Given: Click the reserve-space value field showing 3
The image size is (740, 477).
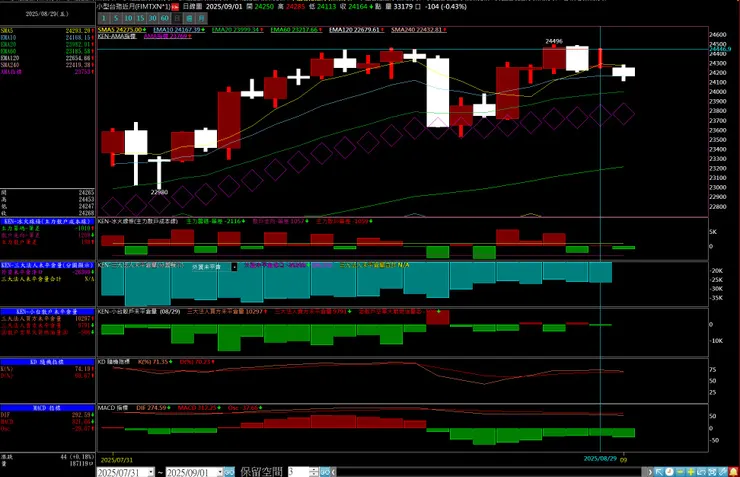Looking at the screenshot, I should pos(298,472).
